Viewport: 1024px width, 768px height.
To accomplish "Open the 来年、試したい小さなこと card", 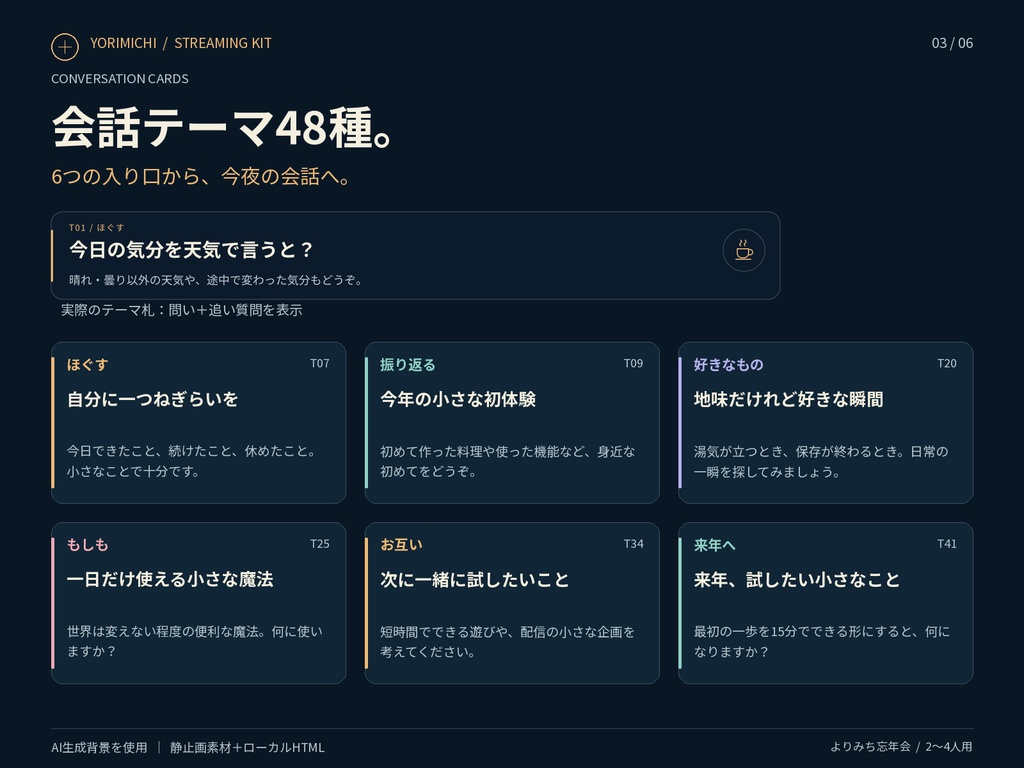I will pyautogui.click(x=825, y=603).
